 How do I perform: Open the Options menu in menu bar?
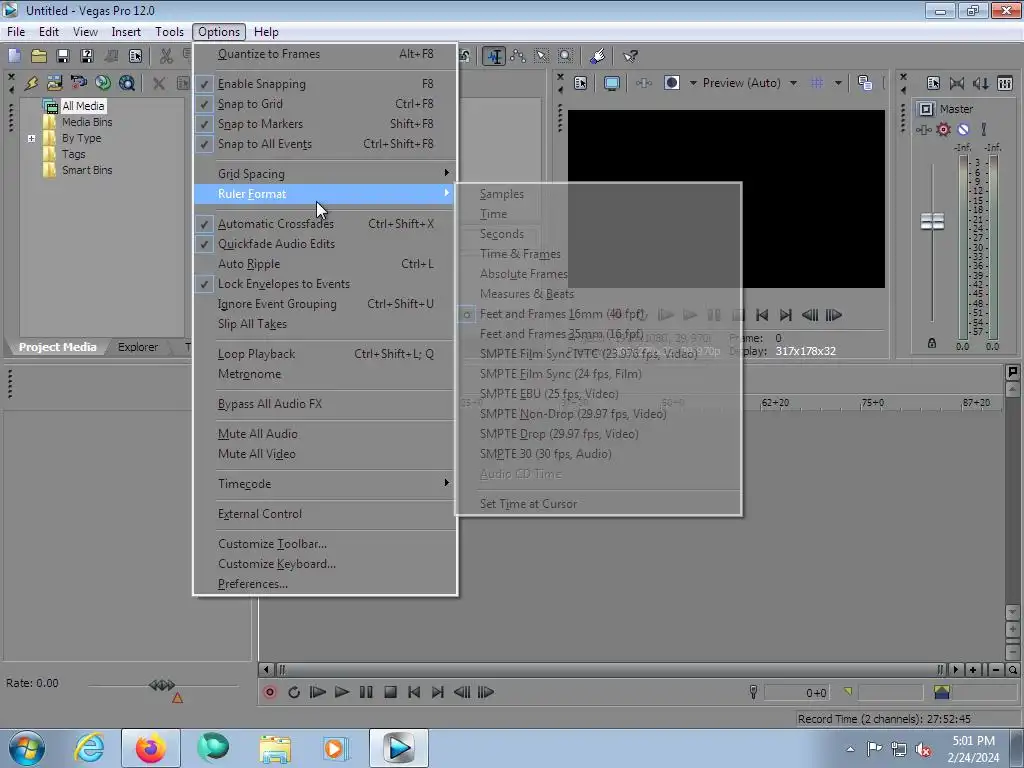219,31
